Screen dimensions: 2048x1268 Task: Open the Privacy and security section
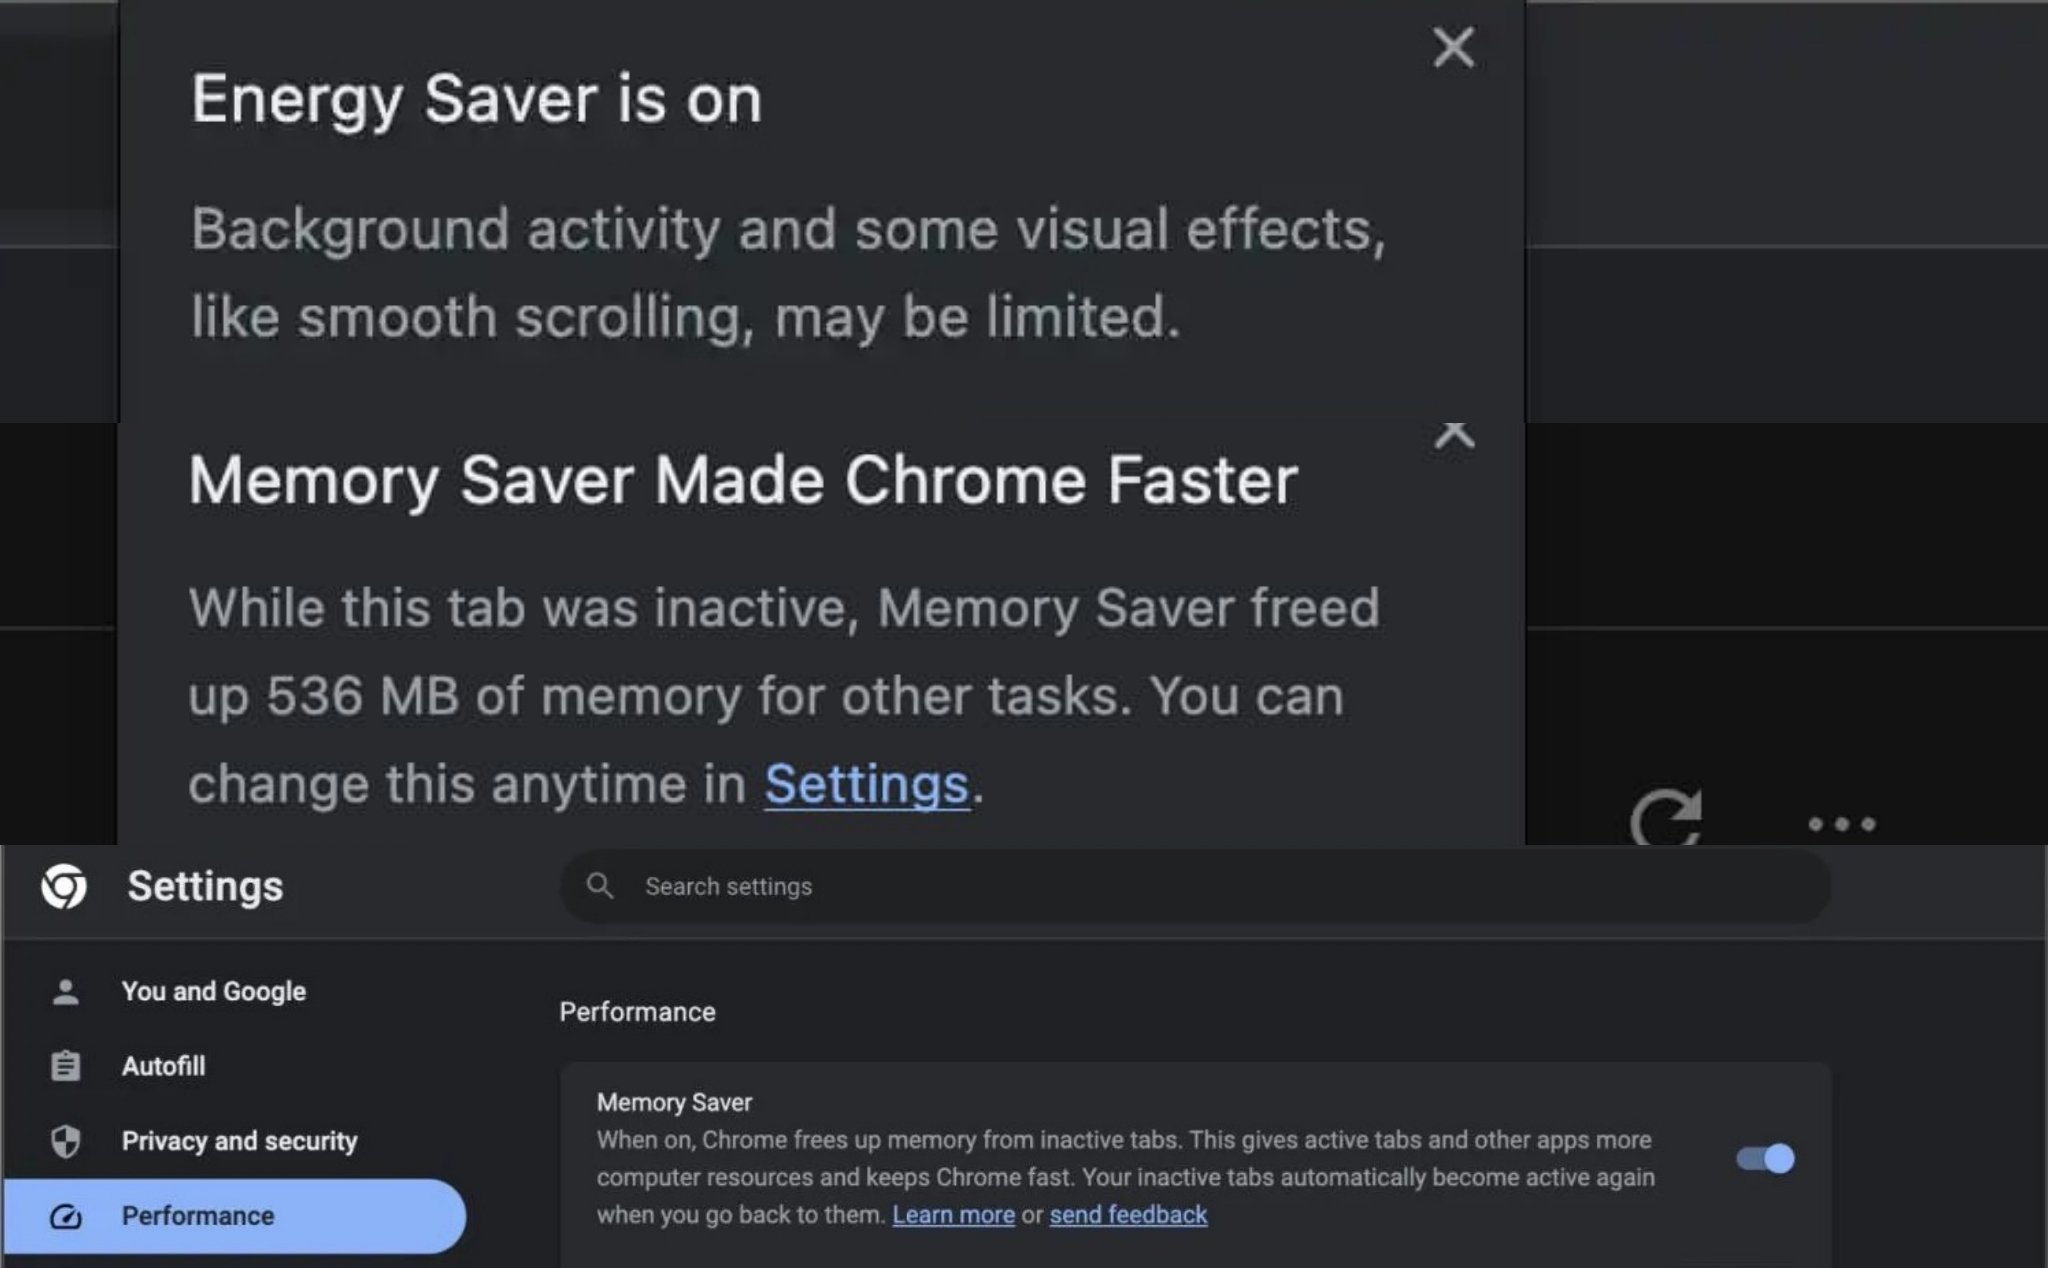click(239, 1141)
